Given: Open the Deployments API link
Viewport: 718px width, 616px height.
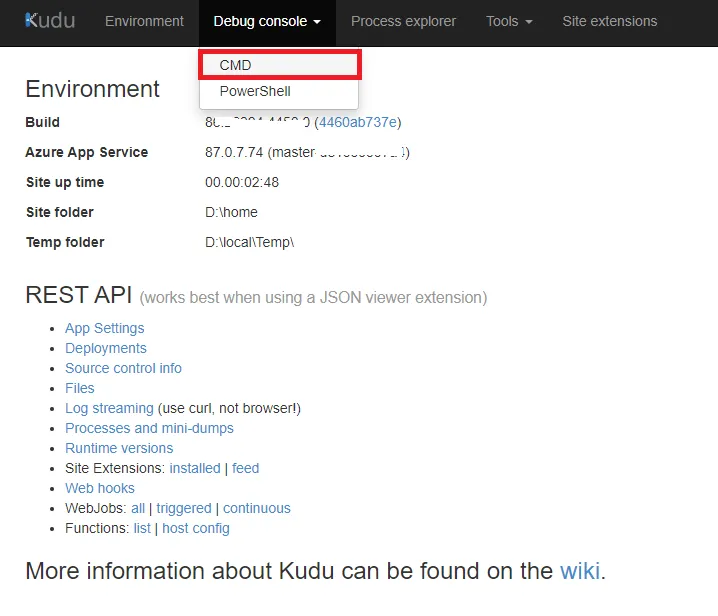Looking at the screenshot, I should click(x=106, y=348).
